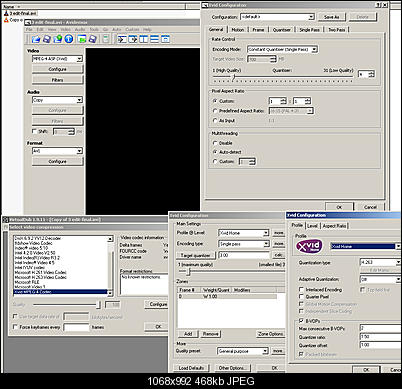Click the Separate window view icon
Viewport: 402px width, 389px height.
point(165,39)
